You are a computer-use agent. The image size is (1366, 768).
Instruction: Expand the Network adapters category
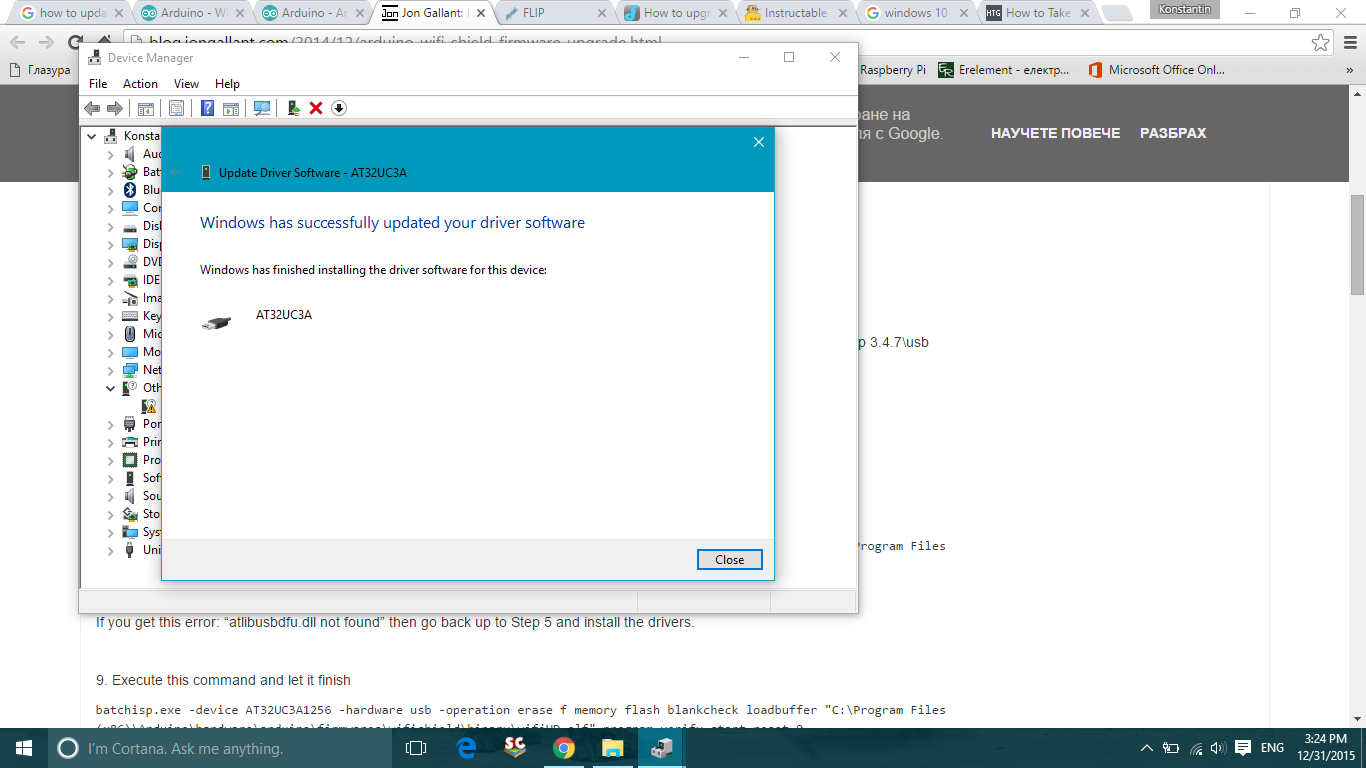(110, 369)
